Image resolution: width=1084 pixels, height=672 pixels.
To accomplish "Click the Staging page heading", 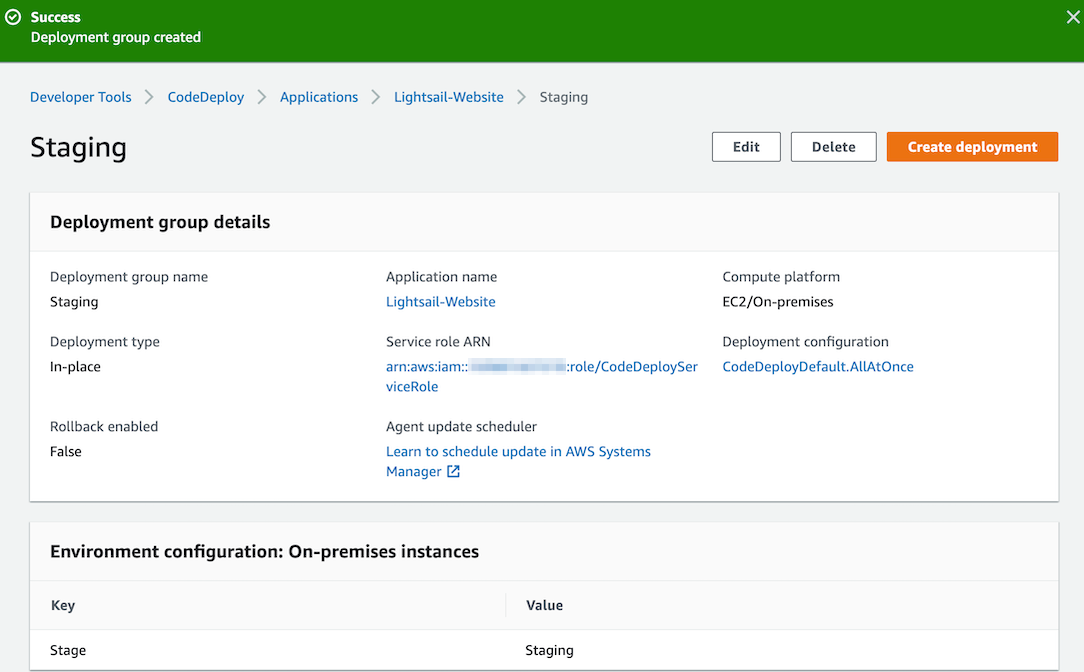I will [78, 147].
